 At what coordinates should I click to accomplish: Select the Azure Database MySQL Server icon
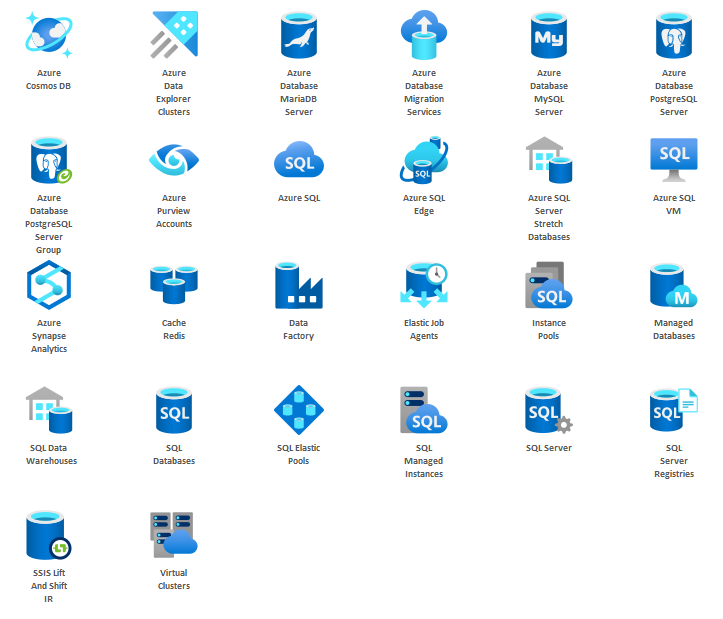[549, 36]
